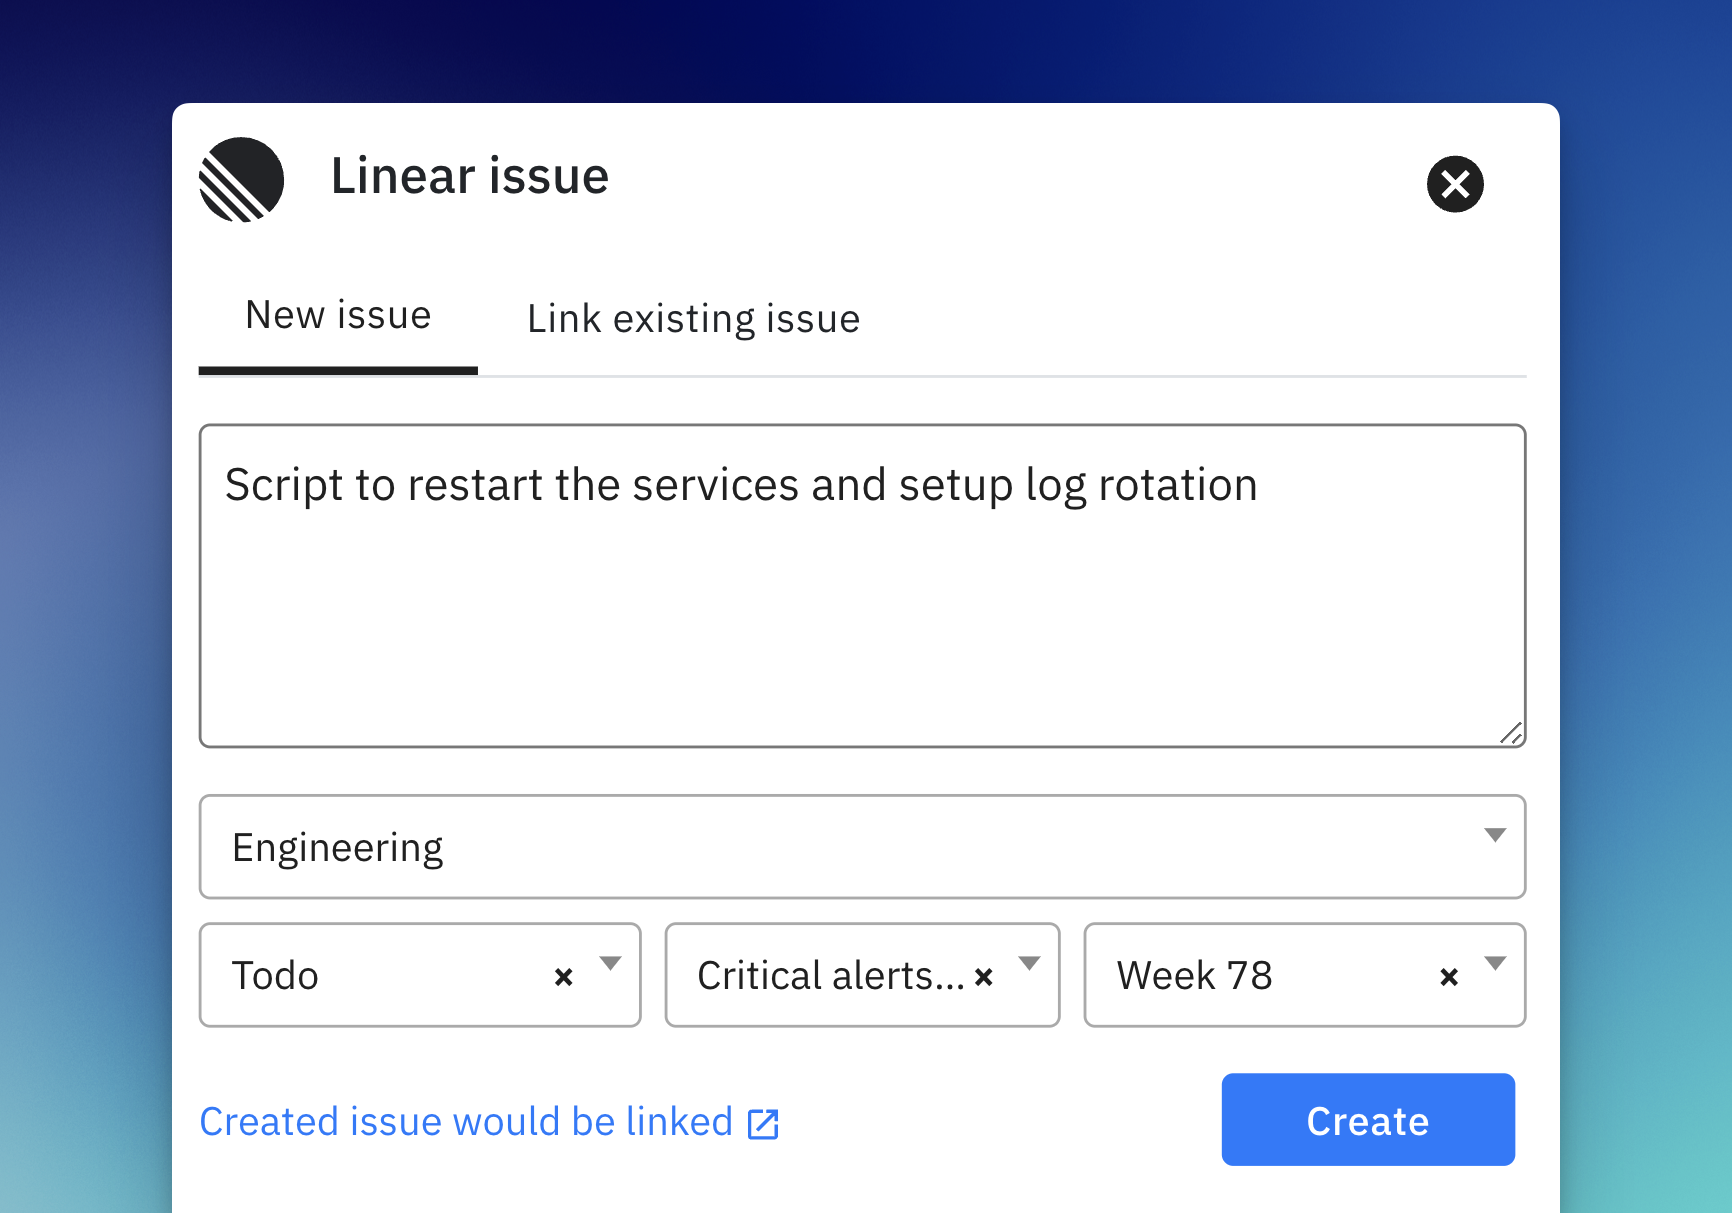Switch to the New issue tab
Image resolution: width=1732 pixels, height=1213 pixels.
pyautogui.click(x=338, y=316)
